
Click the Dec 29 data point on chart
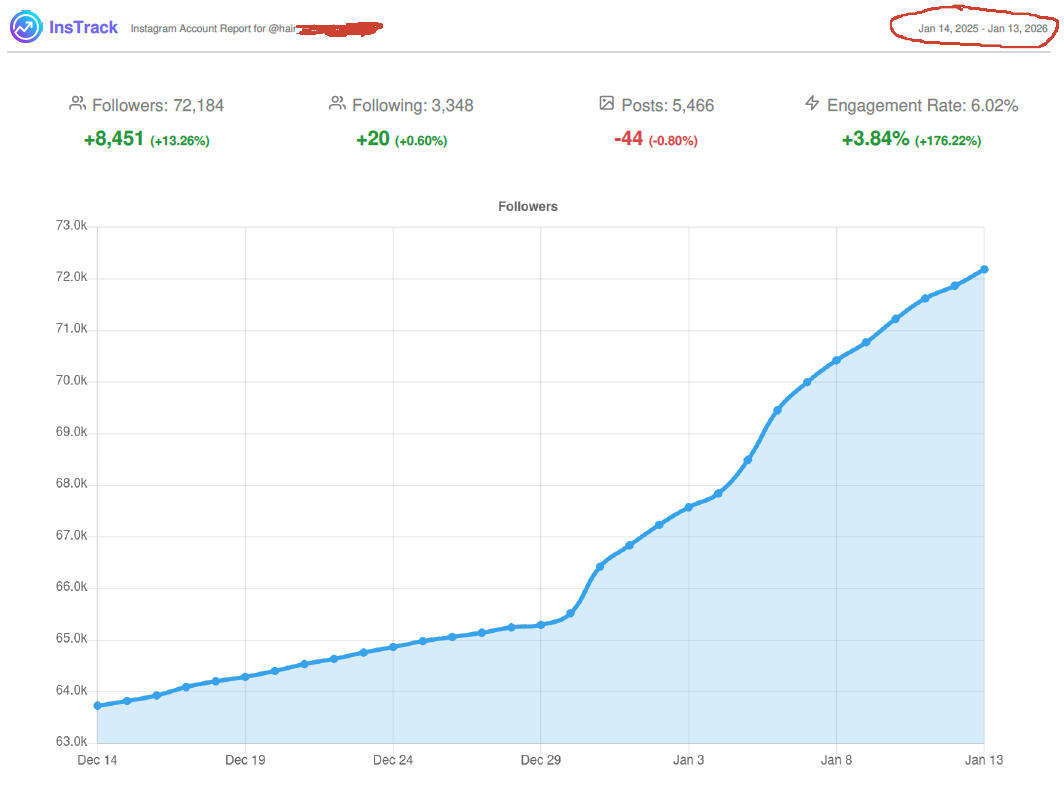click(x=540, y=623)
